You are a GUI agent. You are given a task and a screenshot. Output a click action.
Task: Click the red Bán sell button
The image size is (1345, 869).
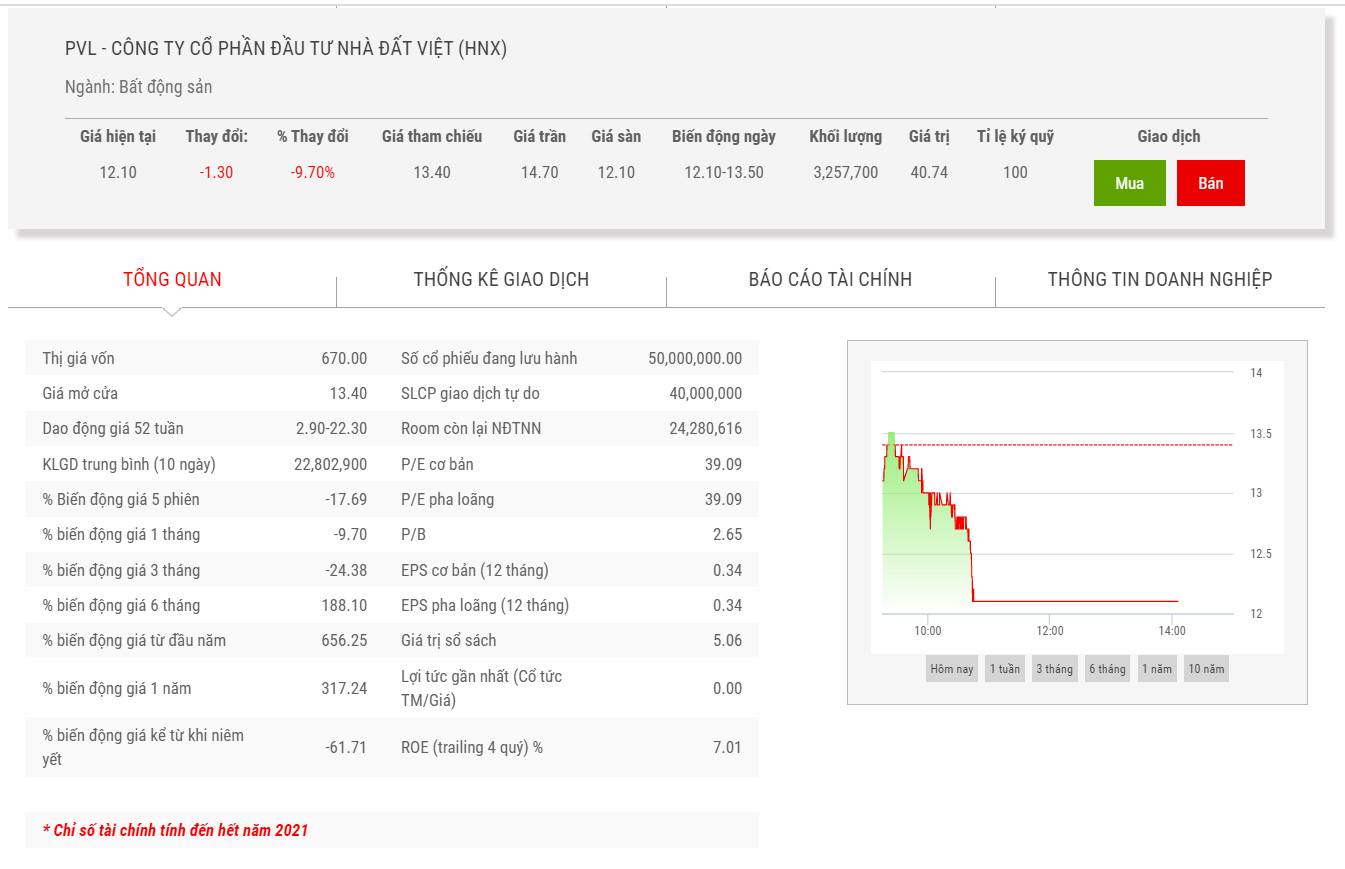tap(1210, 183)
